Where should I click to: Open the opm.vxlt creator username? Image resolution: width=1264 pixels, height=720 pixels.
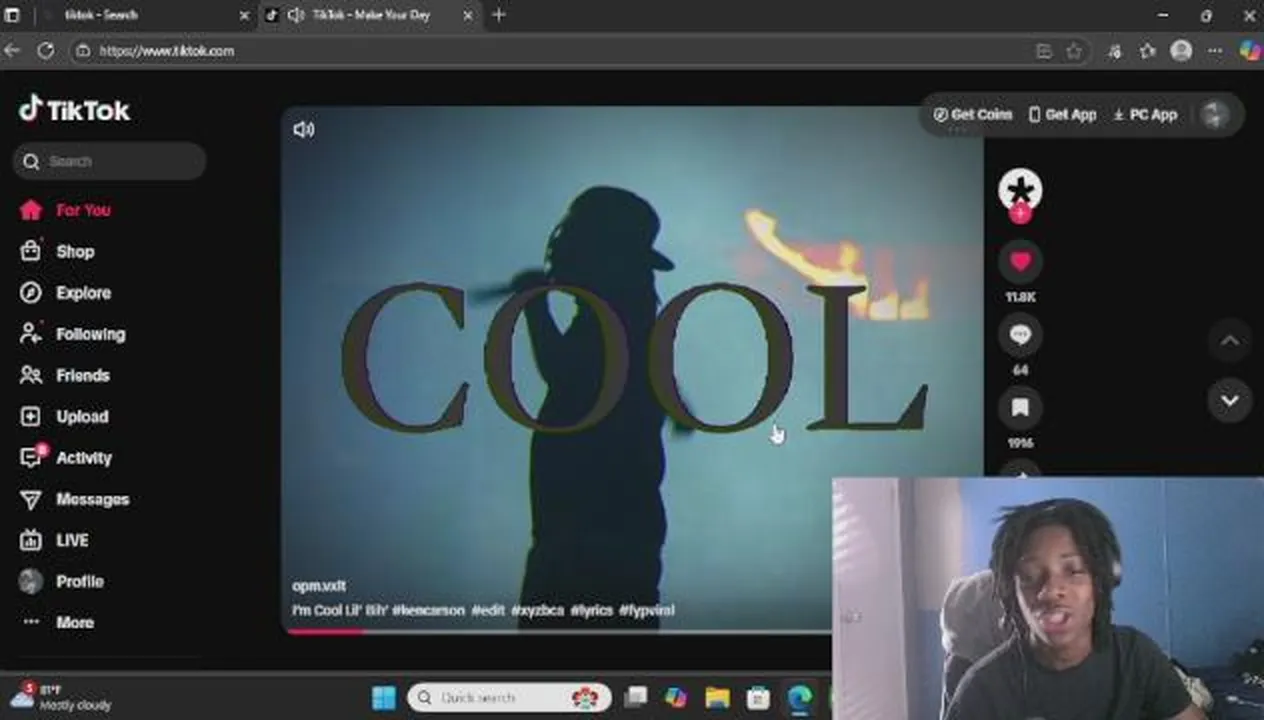click(x=319, y=586)
